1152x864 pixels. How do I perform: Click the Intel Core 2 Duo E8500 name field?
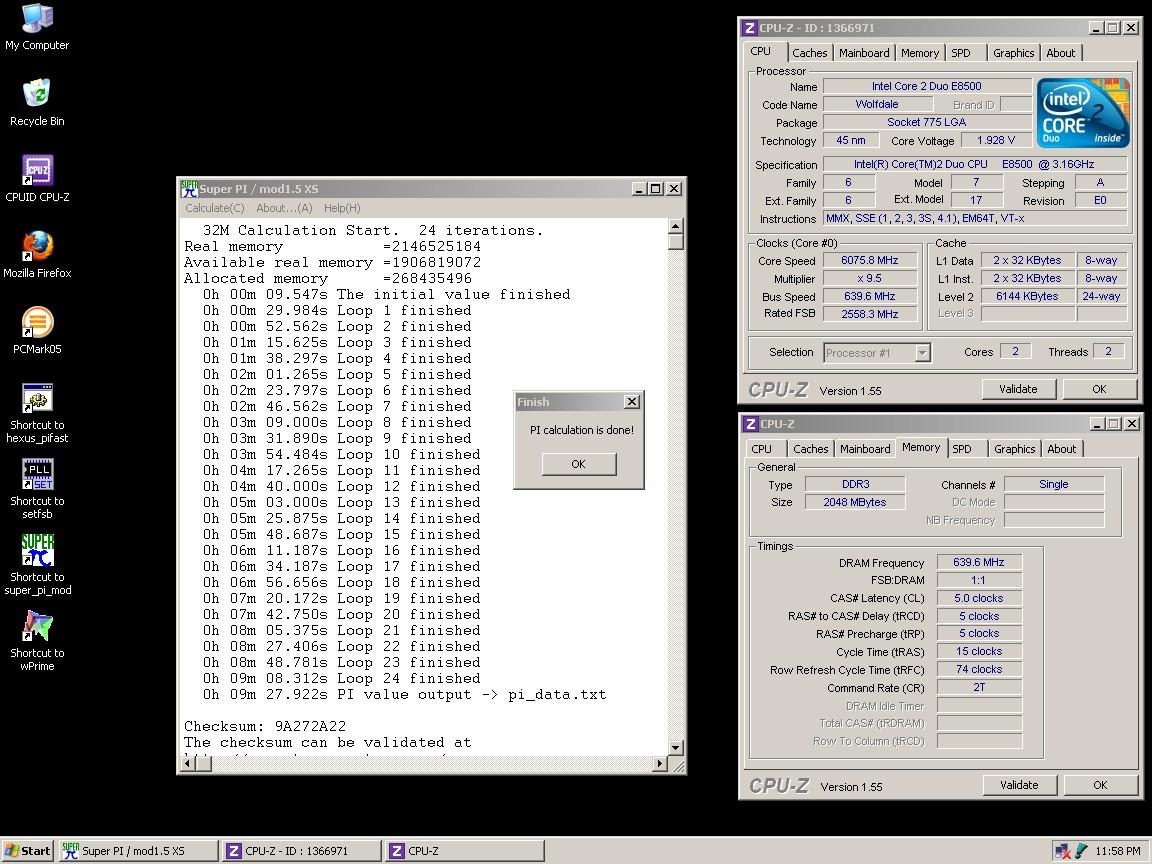tap(926, 86)
